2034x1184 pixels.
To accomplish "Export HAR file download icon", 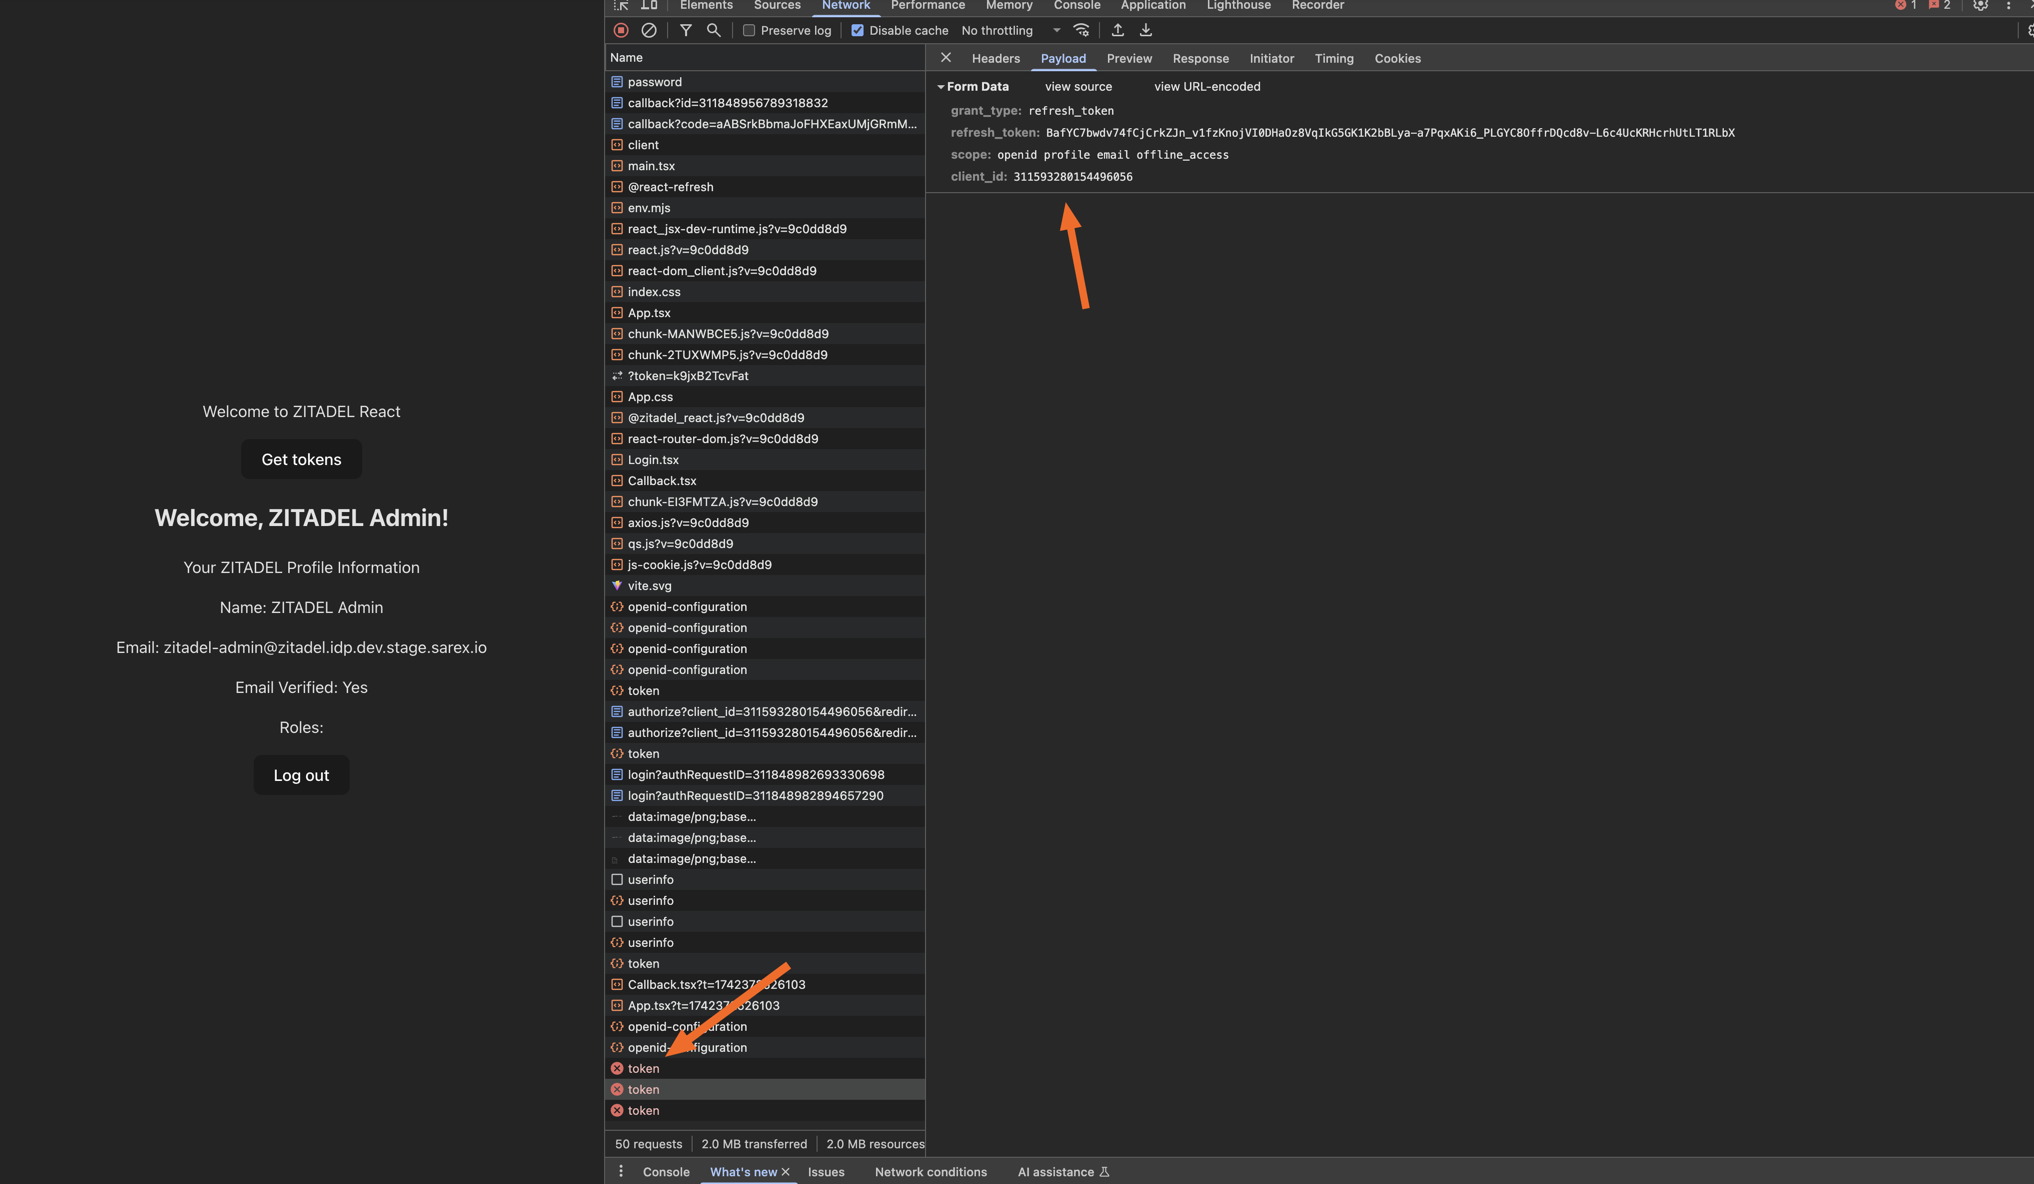I will tap(1146, 30).
